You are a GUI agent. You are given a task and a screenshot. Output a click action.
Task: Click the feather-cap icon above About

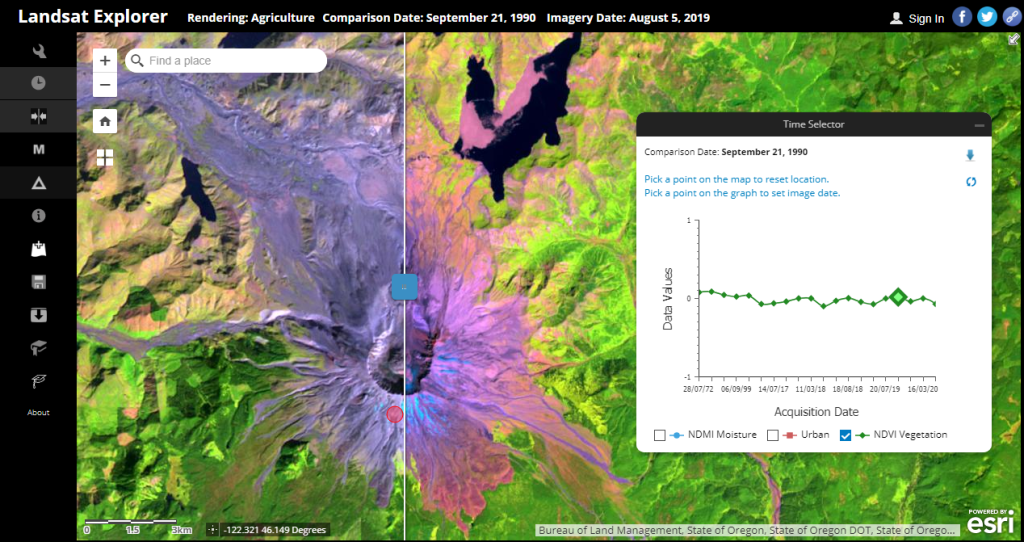(39, 381)
